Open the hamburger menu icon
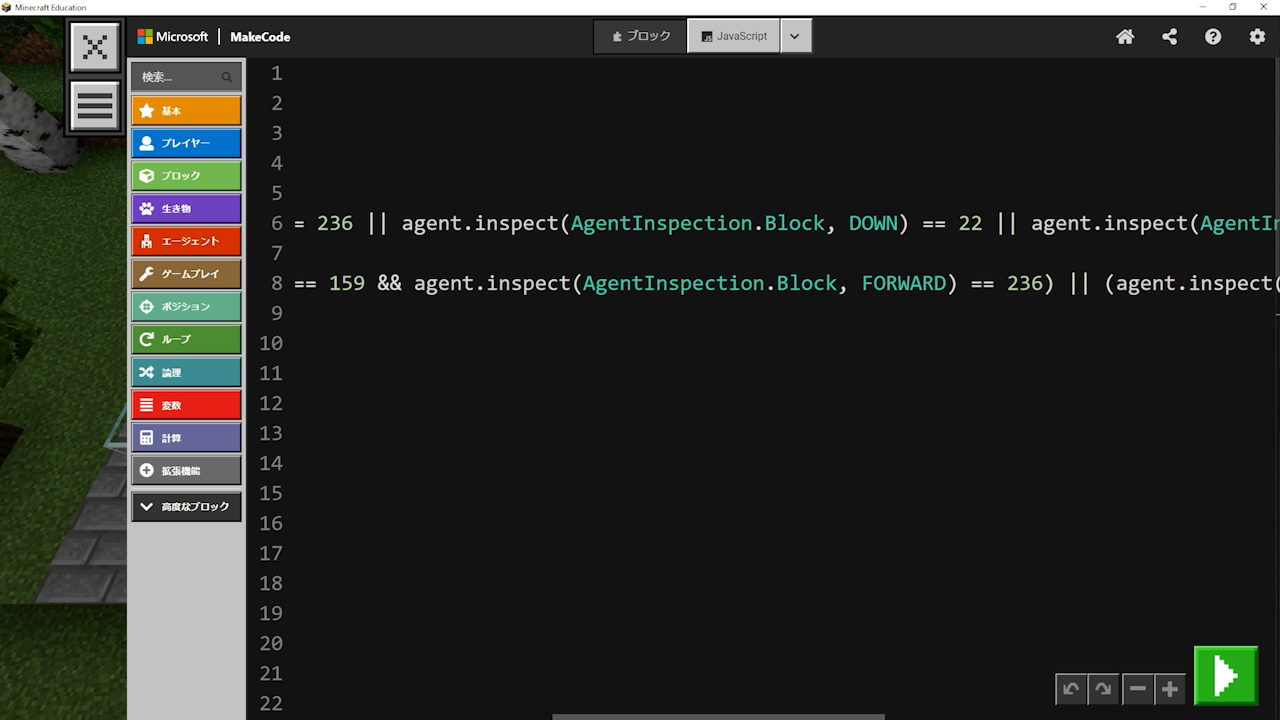 click(95, 106)
